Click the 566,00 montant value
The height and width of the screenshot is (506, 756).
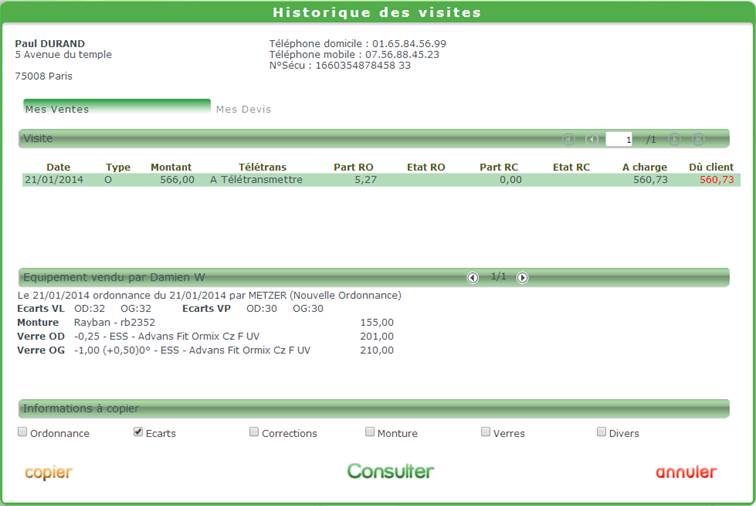pos(177,180)
